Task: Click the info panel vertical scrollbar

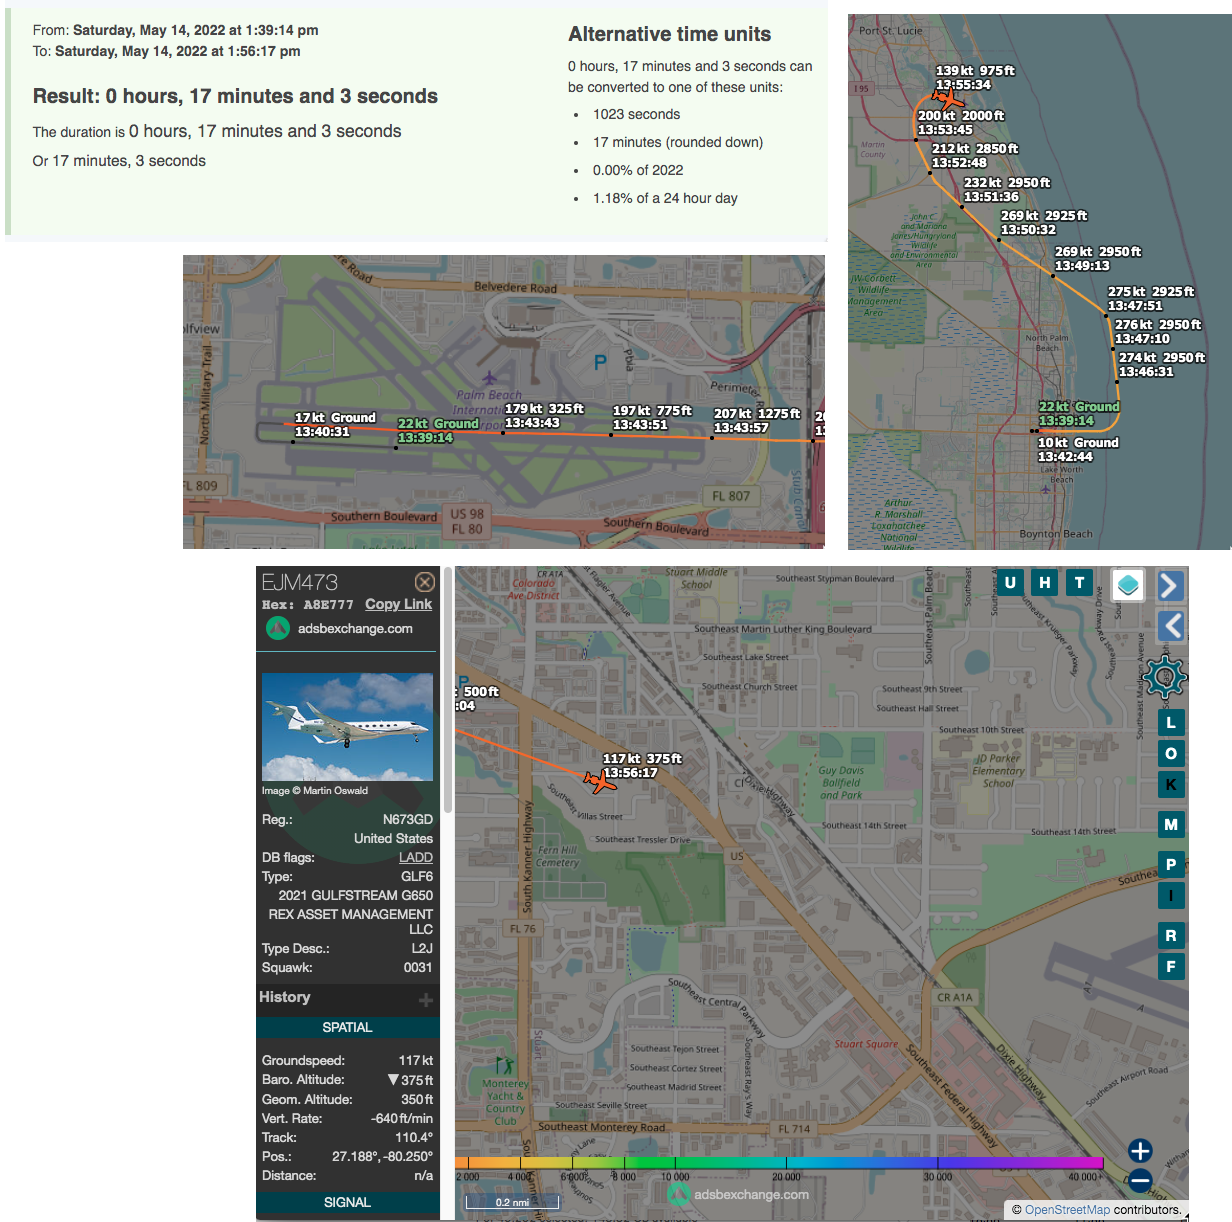Action: [x=448, y=690]
